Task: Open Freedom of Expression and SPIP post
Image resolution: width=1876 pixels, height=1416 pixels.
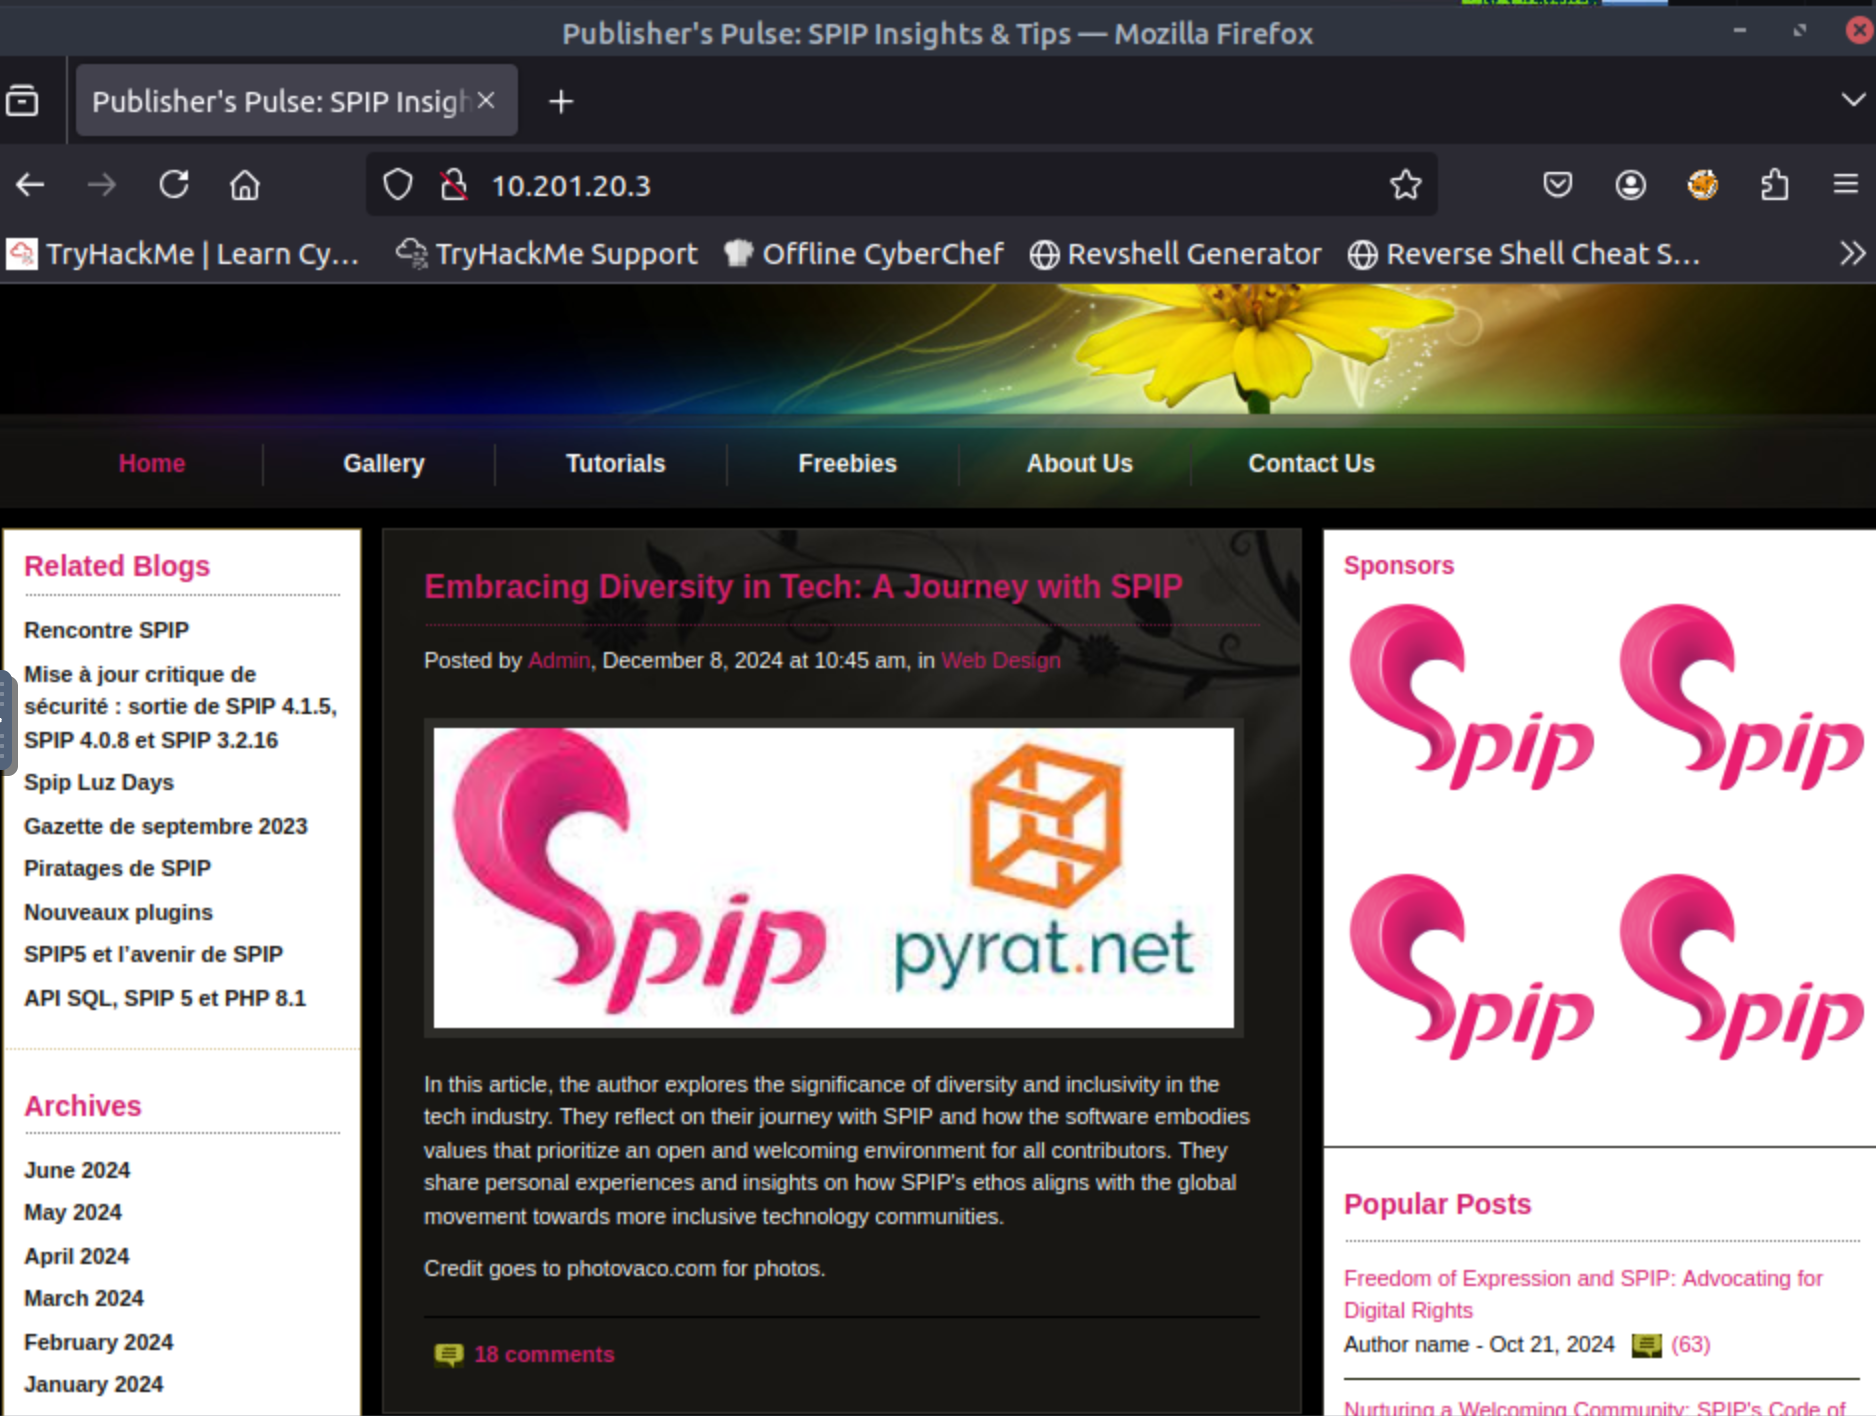Action: click(x=1583, y=1295)
